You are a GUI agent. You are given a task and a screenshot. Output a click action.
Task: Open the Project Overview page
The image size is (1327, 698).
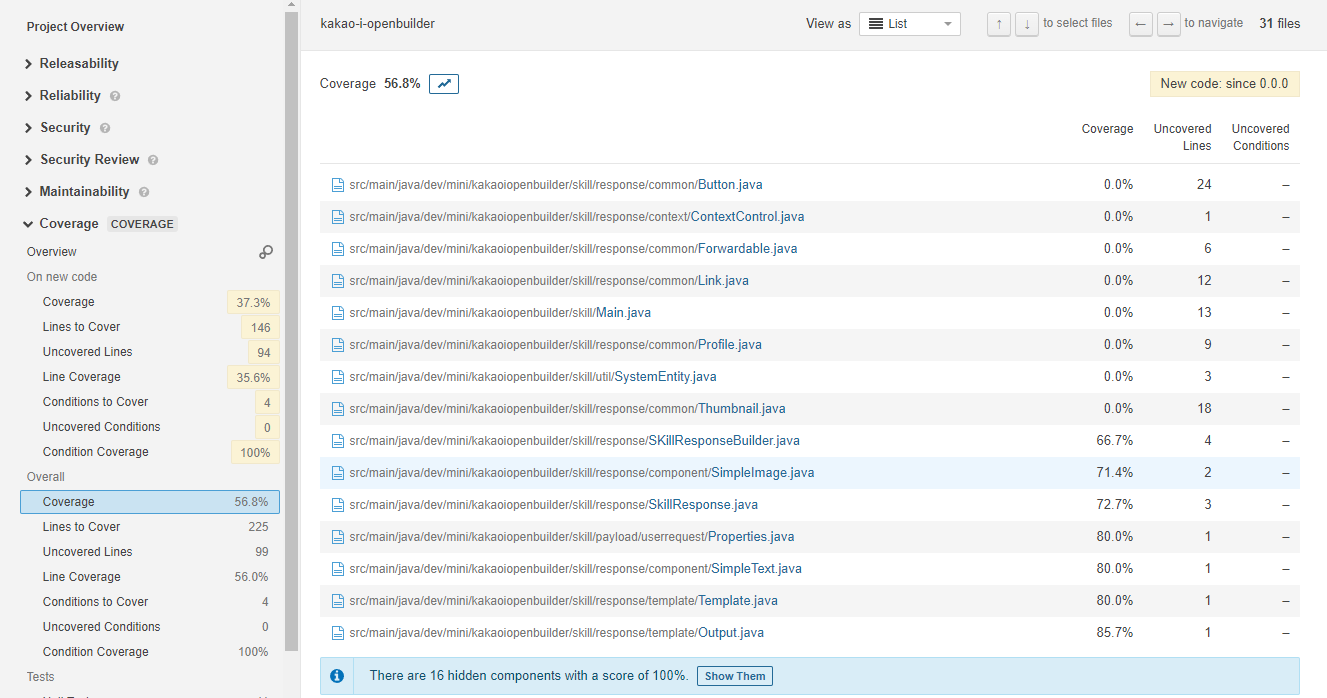tap(75, 26)
